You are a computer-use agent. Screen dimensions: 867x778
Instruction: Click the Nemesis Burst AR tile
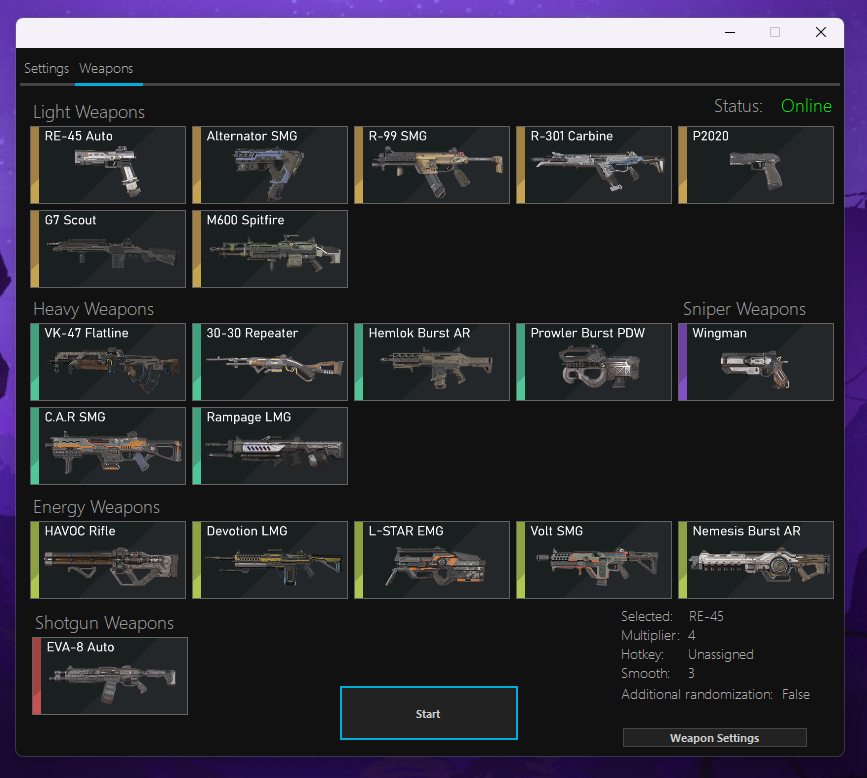756,560
